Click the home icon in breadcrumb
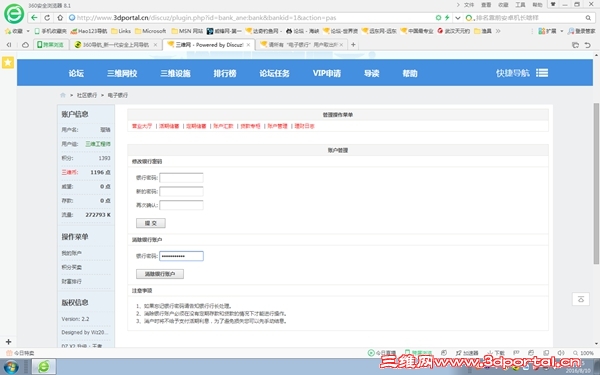The image size is (600, 375). 63,95
